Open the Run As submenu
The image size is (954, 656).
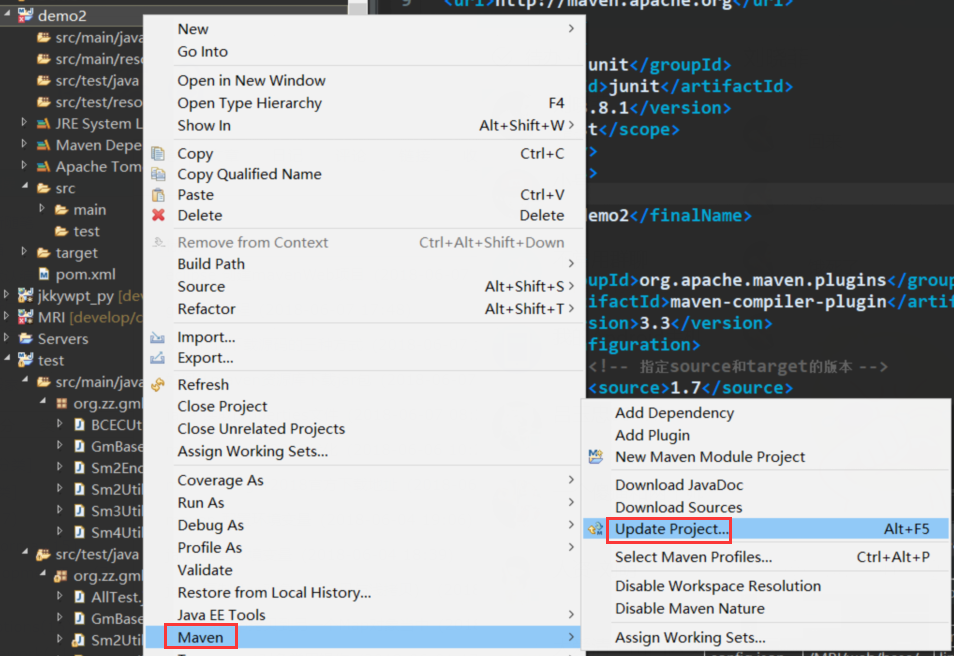coord(201,502)
